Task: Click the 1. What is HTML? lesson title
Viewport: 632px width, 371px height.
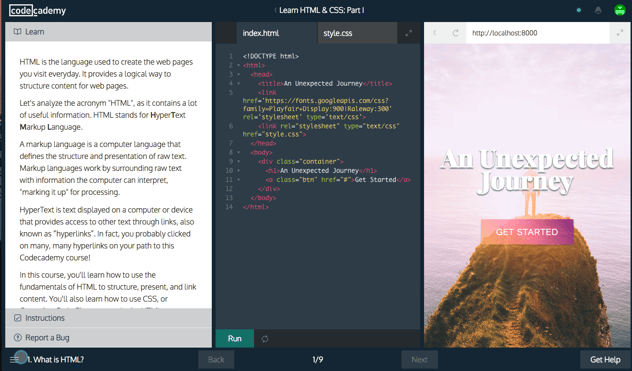Action: pos(55,359)
